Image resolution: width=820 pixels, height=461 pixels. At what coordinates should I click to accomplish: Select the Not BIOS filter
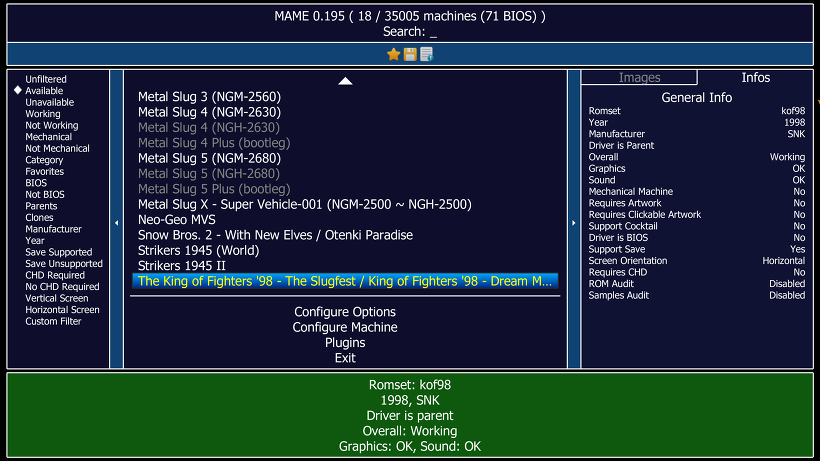pos(45,194)
